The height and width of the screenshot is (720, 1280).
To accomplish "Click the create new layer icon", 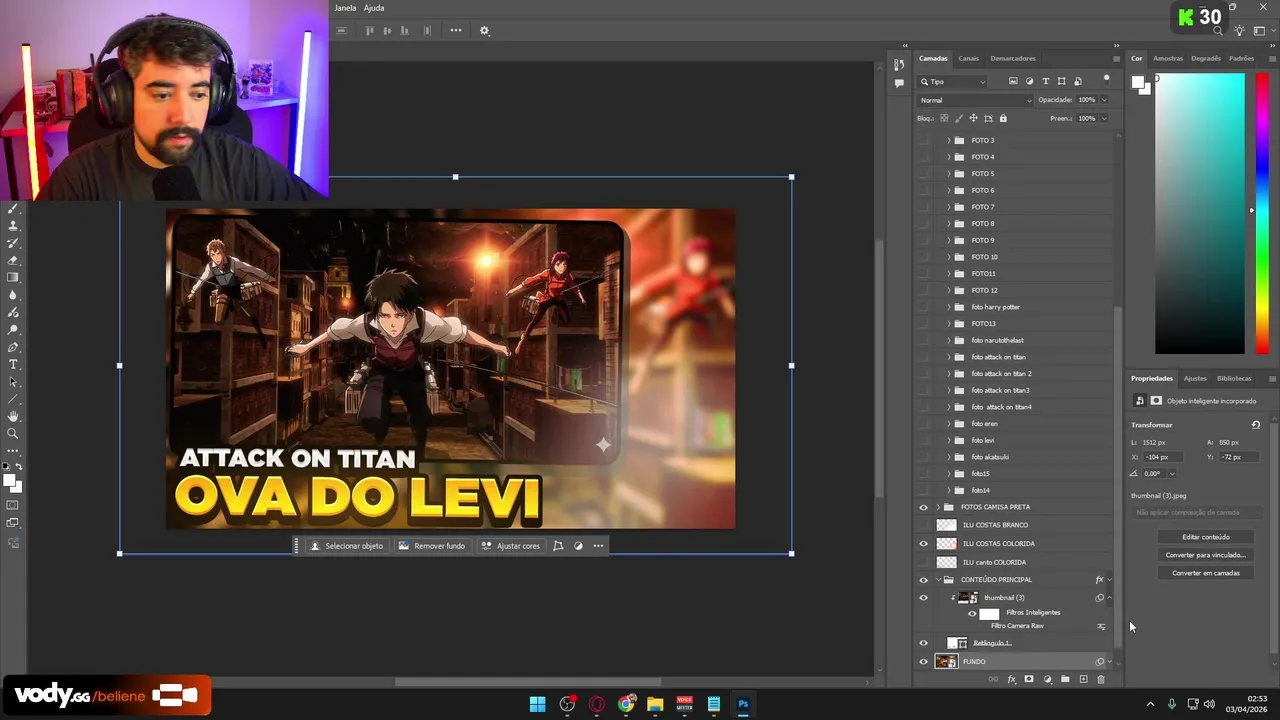I will 1083,679.
